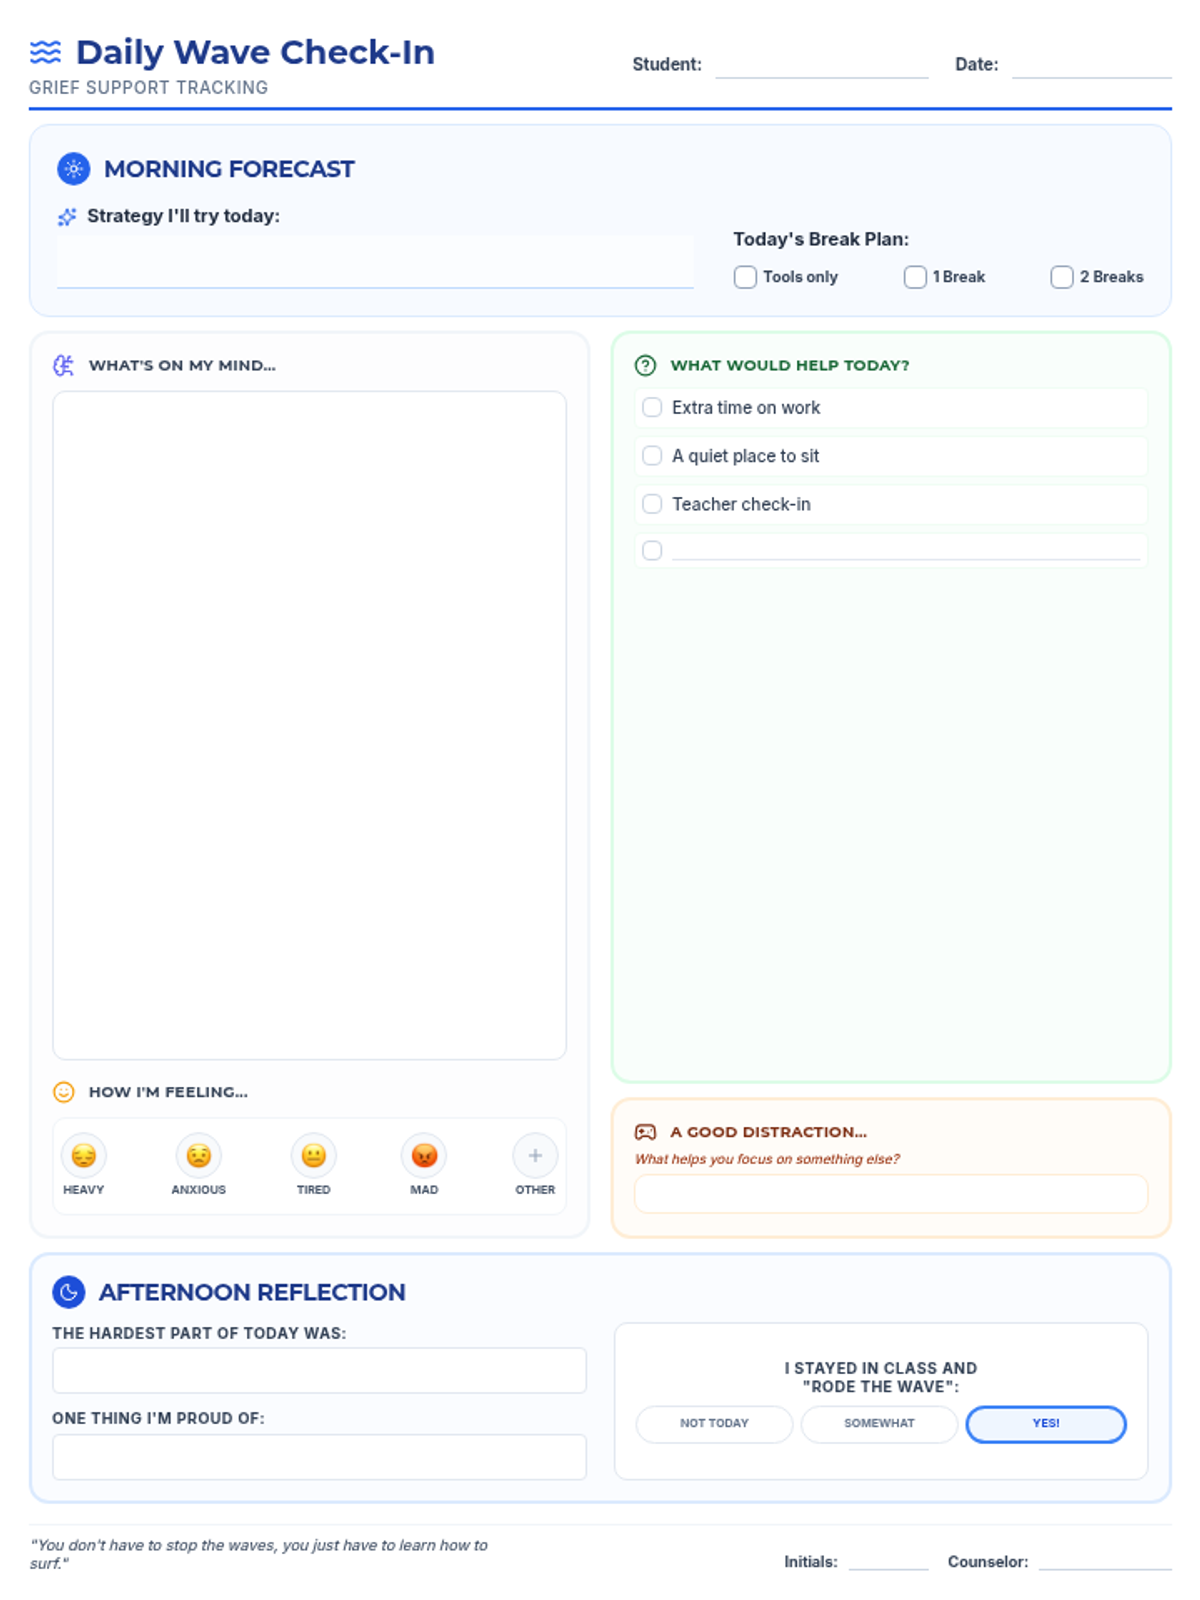Click the Afternoon Reflection moon icon
The image size is (1200, 1600).
(69, 1292)
